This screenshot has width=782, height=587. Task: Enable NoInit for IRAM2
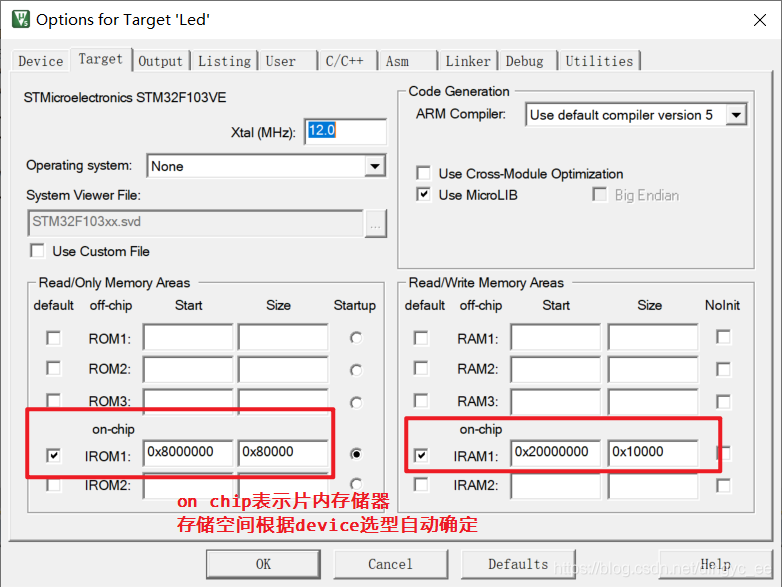click(723, 485)
